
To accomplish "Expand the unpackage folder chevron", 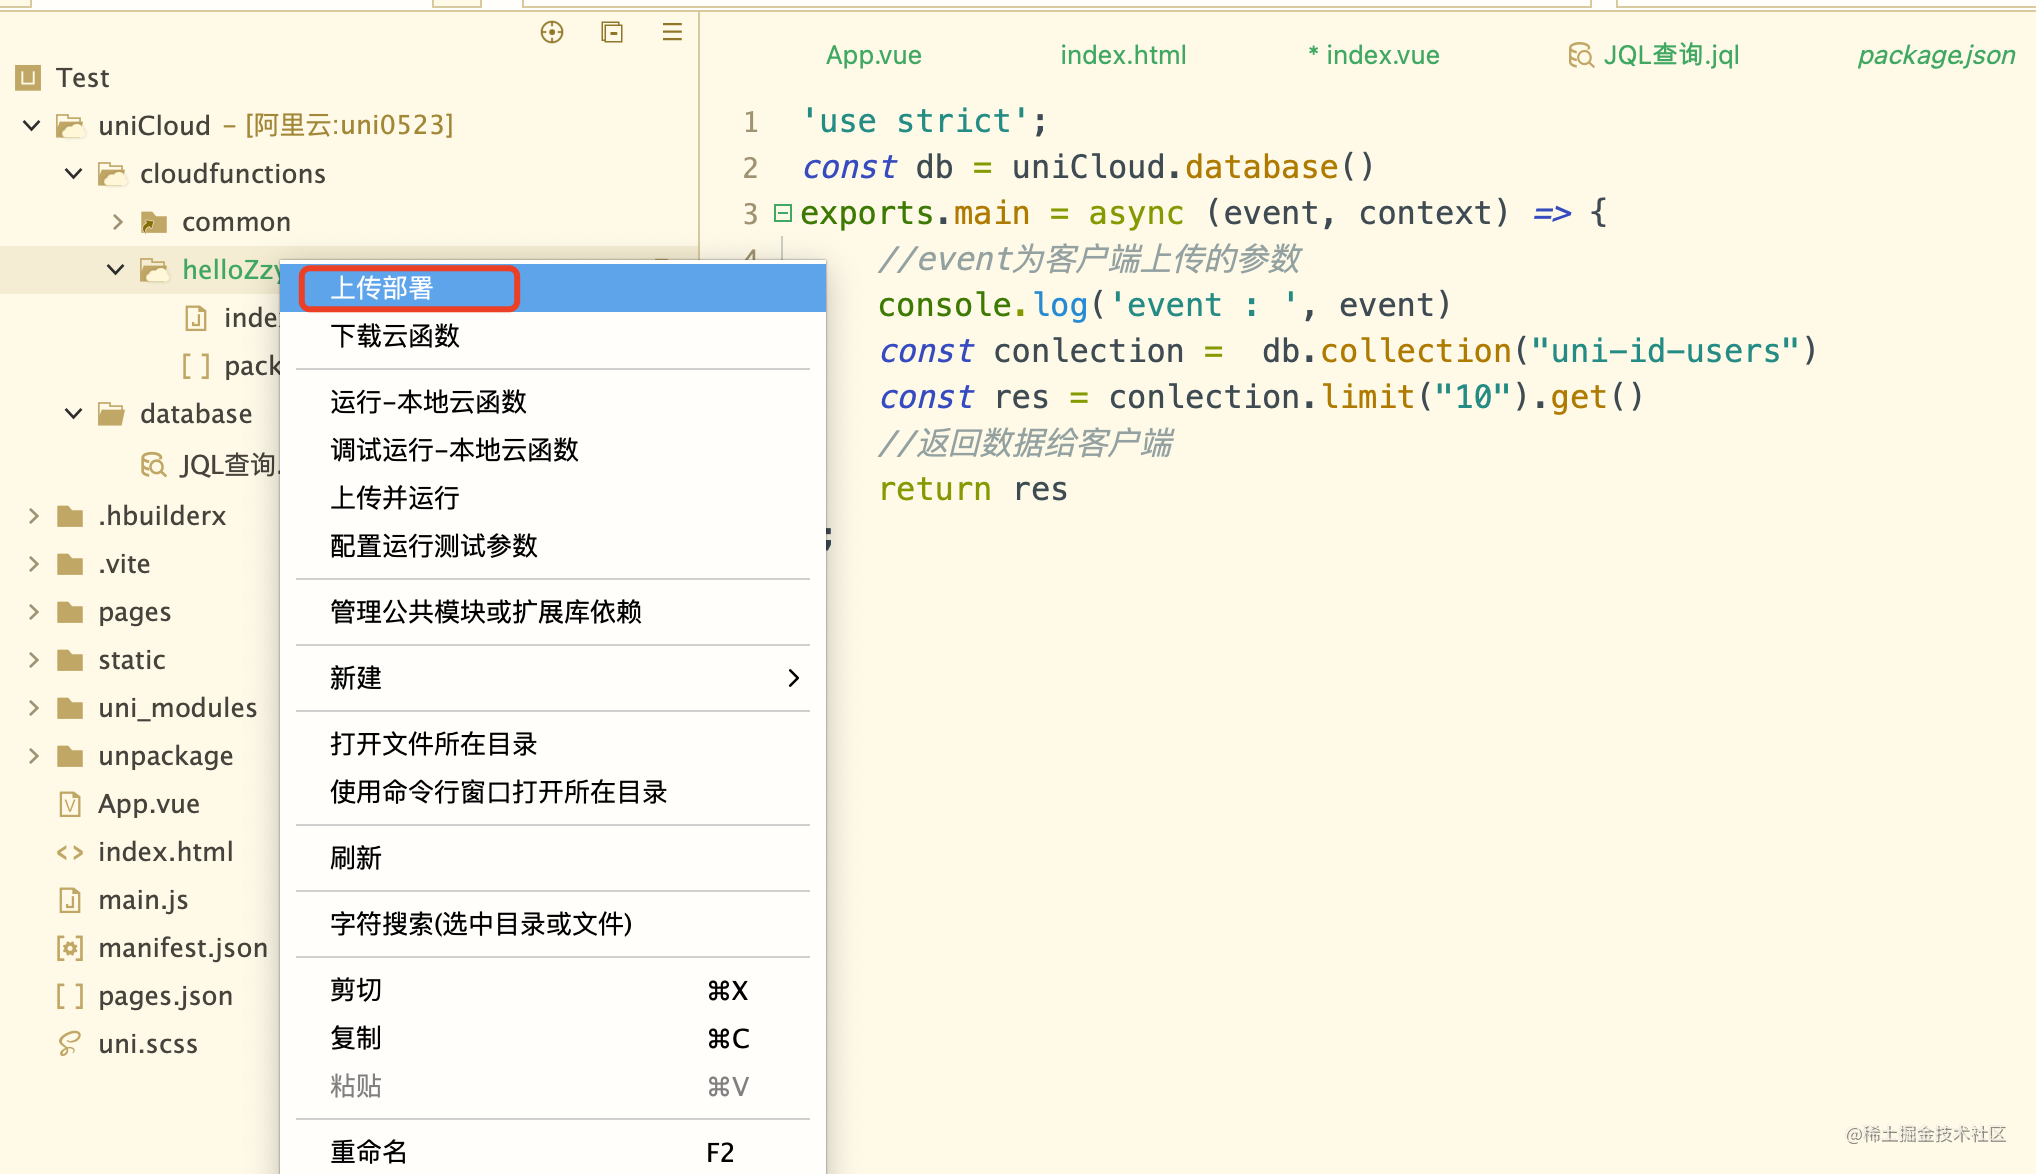I will pyautogui.click(x=34, y=756).
